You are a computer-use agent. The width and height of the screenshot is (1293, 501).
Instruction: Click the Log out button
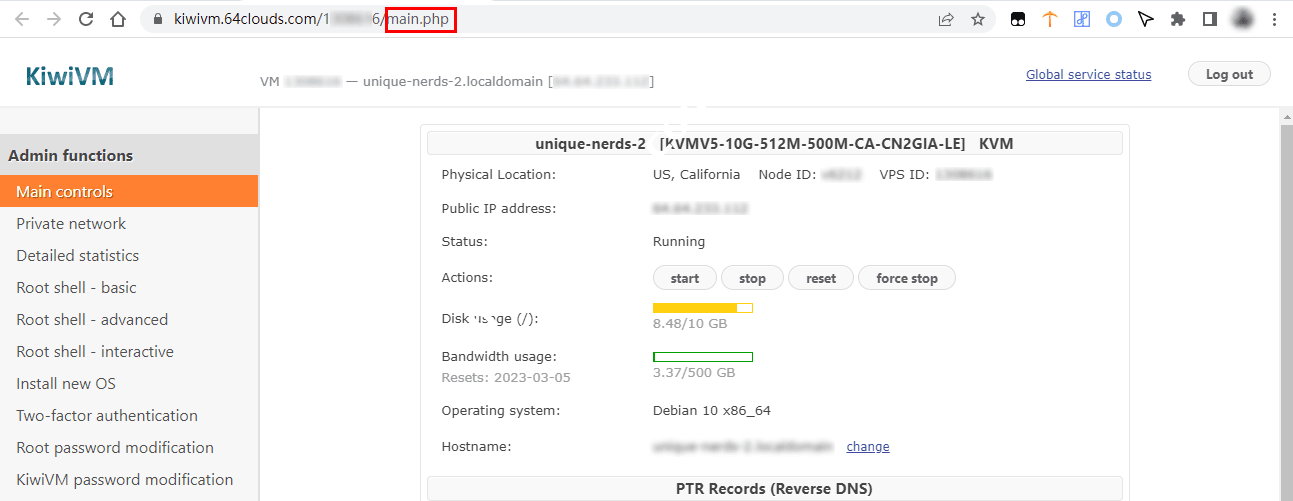point(1229,74)
